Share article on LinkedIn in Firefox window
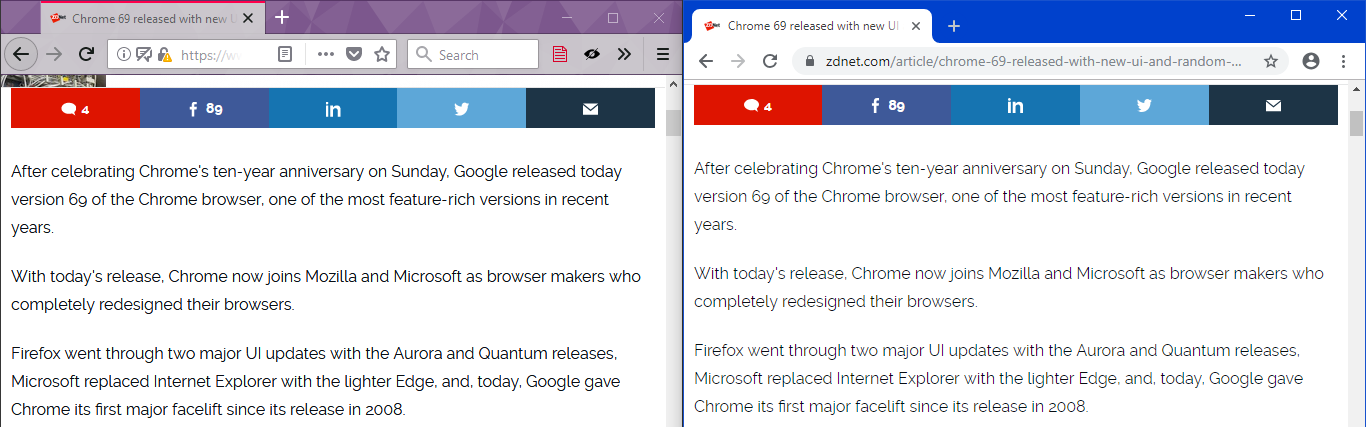Screen dimensions: 1366x427 click(333, 108)
